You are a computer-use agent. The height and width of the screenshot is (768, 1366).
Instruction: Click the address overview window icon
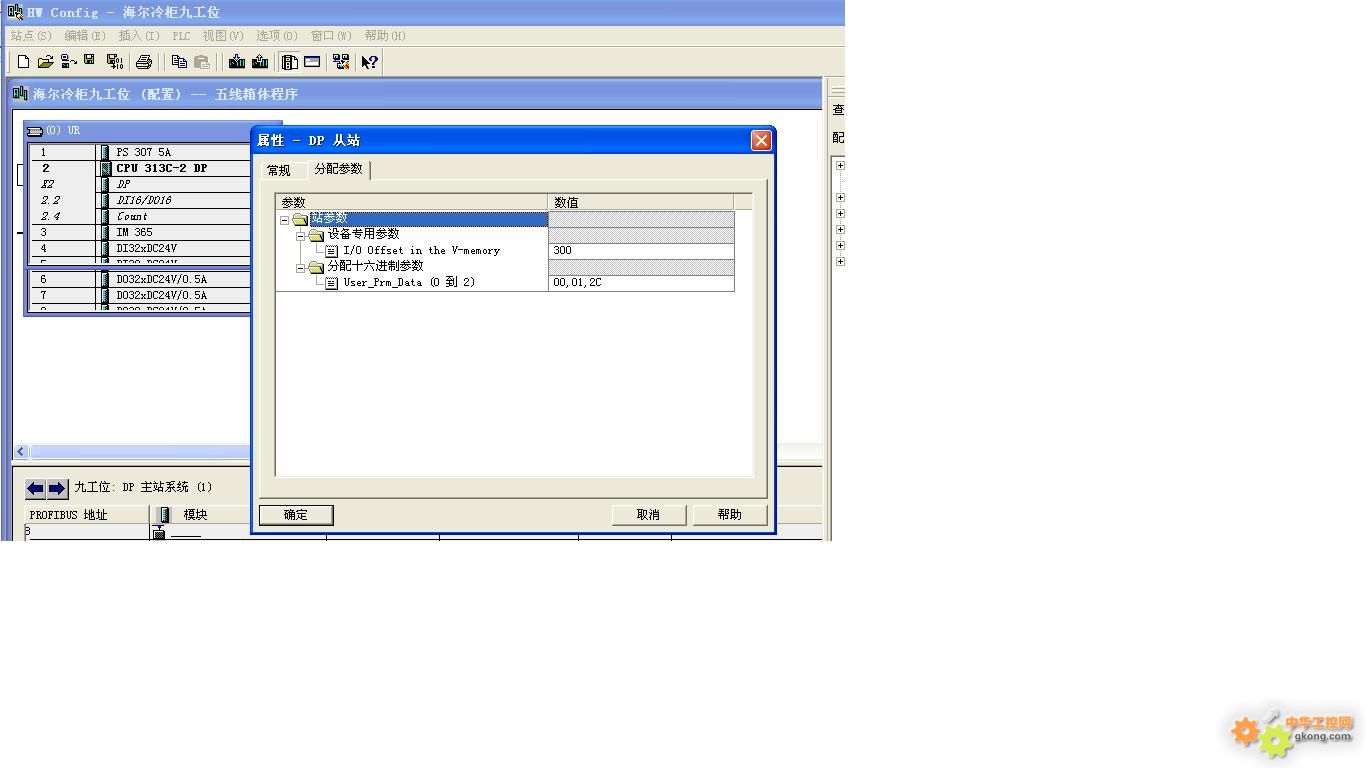312,62
